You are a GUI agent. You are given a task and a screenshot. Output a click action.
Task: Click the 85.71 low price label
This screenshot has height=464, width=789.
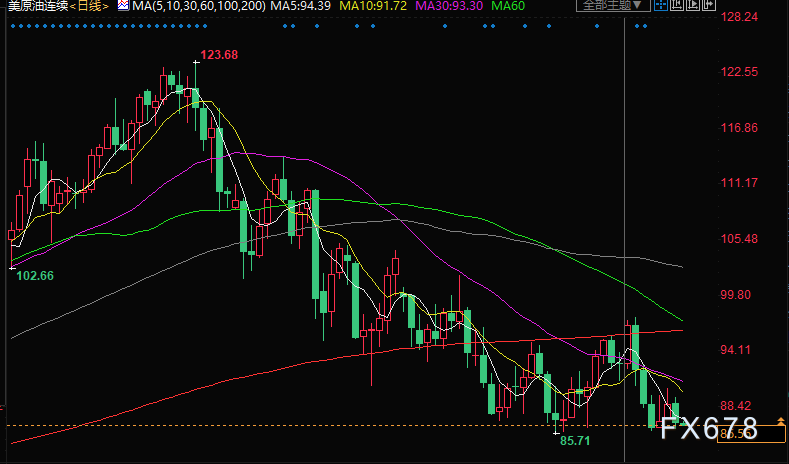(x=575, y=441)
